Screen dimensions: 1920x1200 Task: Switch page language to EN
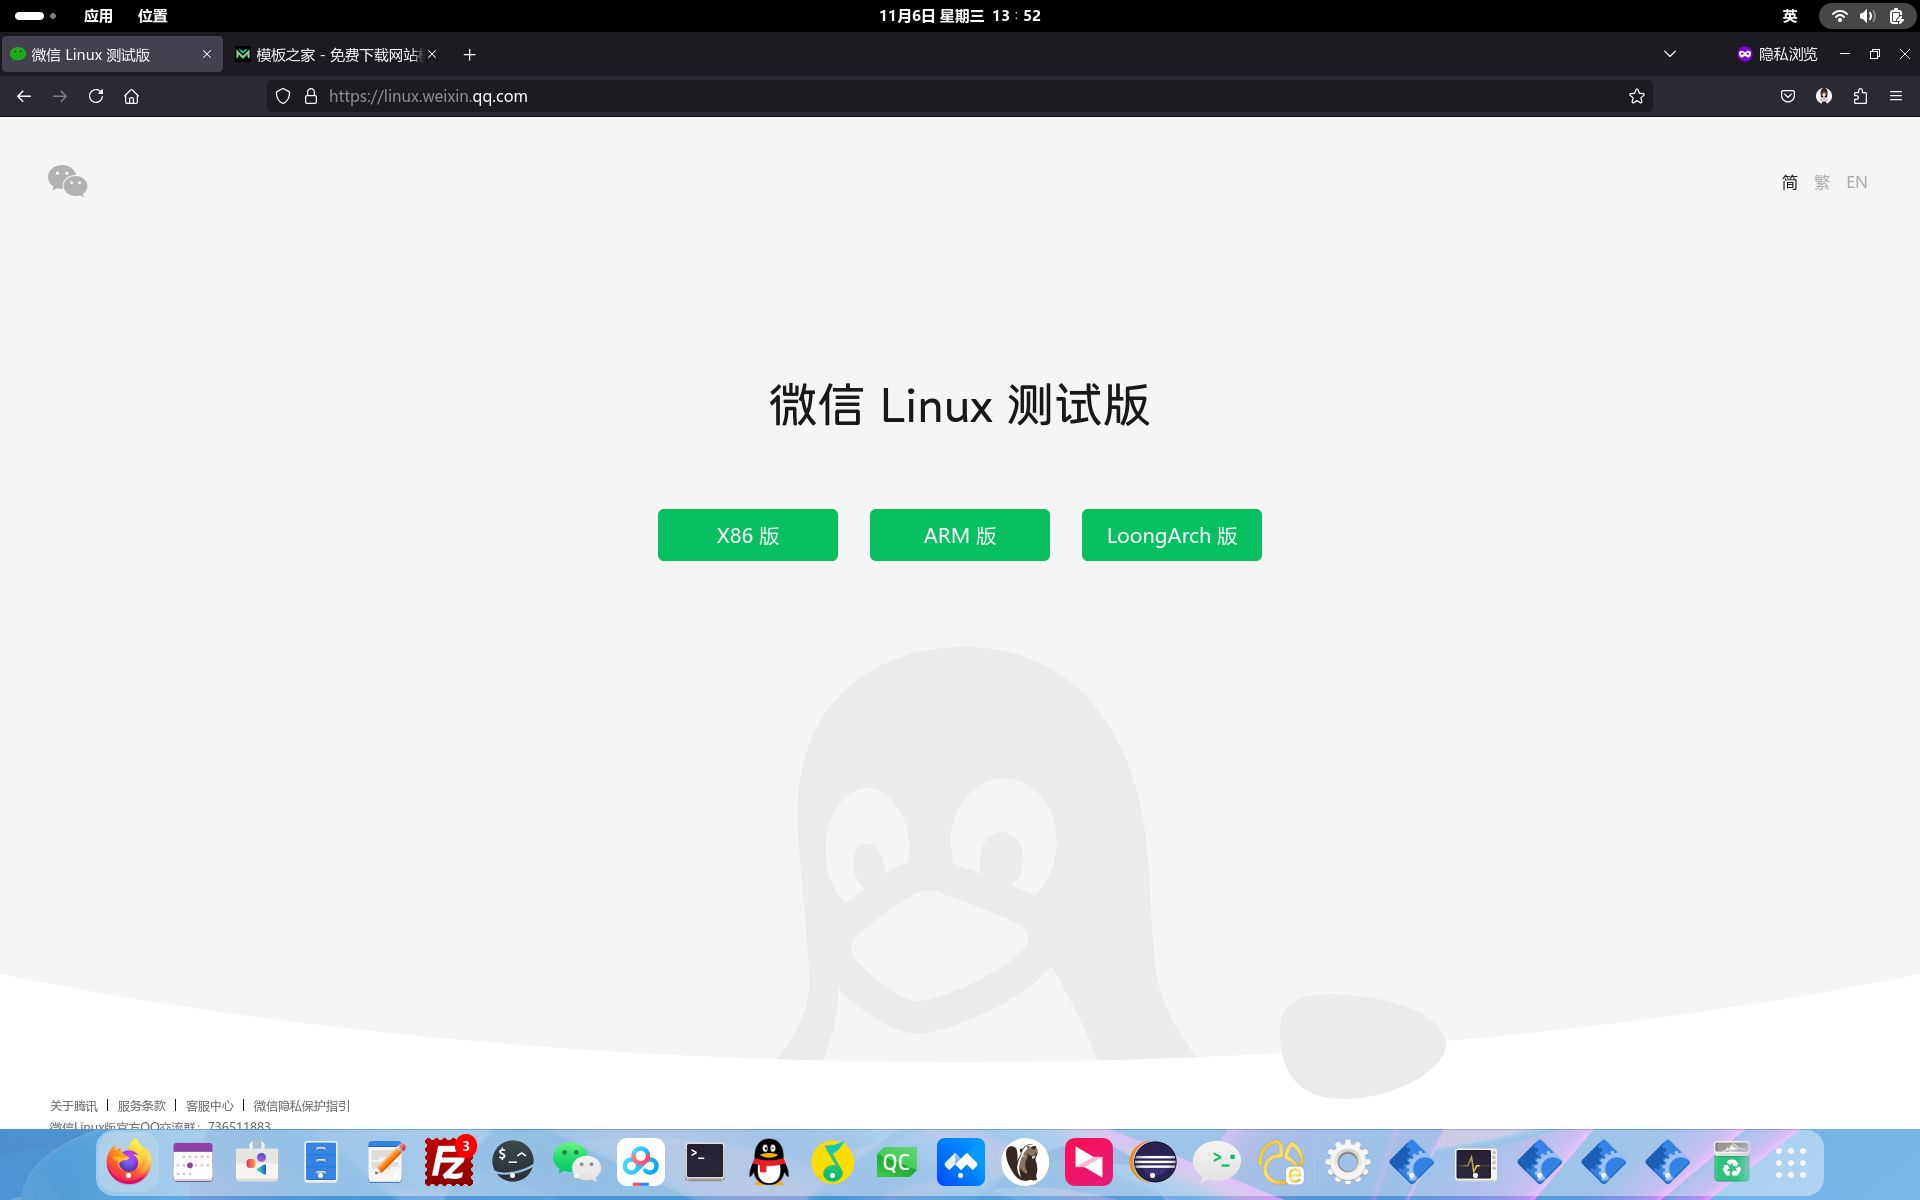pyautogui.click(x=1857, y=182)
